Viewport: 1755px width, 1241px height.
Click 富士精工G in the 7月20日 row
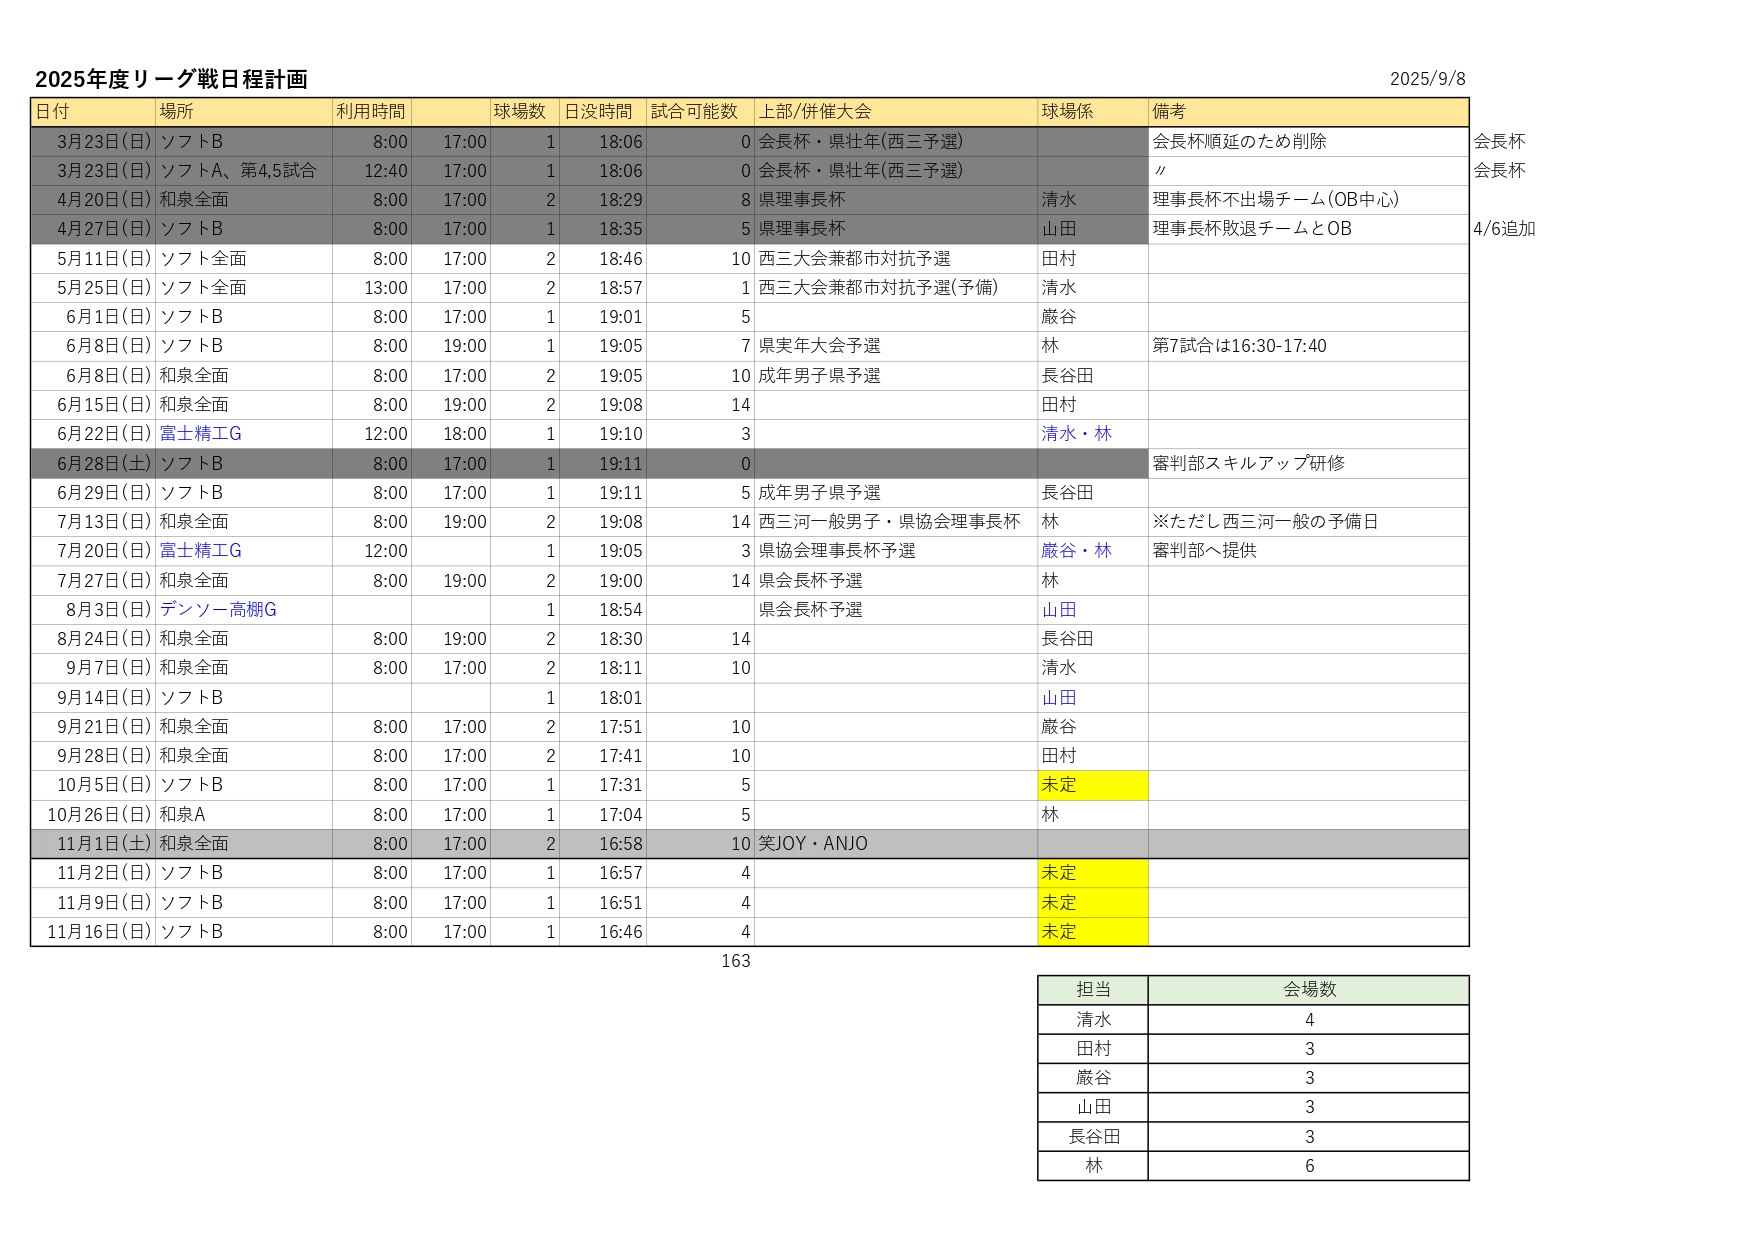201,551
